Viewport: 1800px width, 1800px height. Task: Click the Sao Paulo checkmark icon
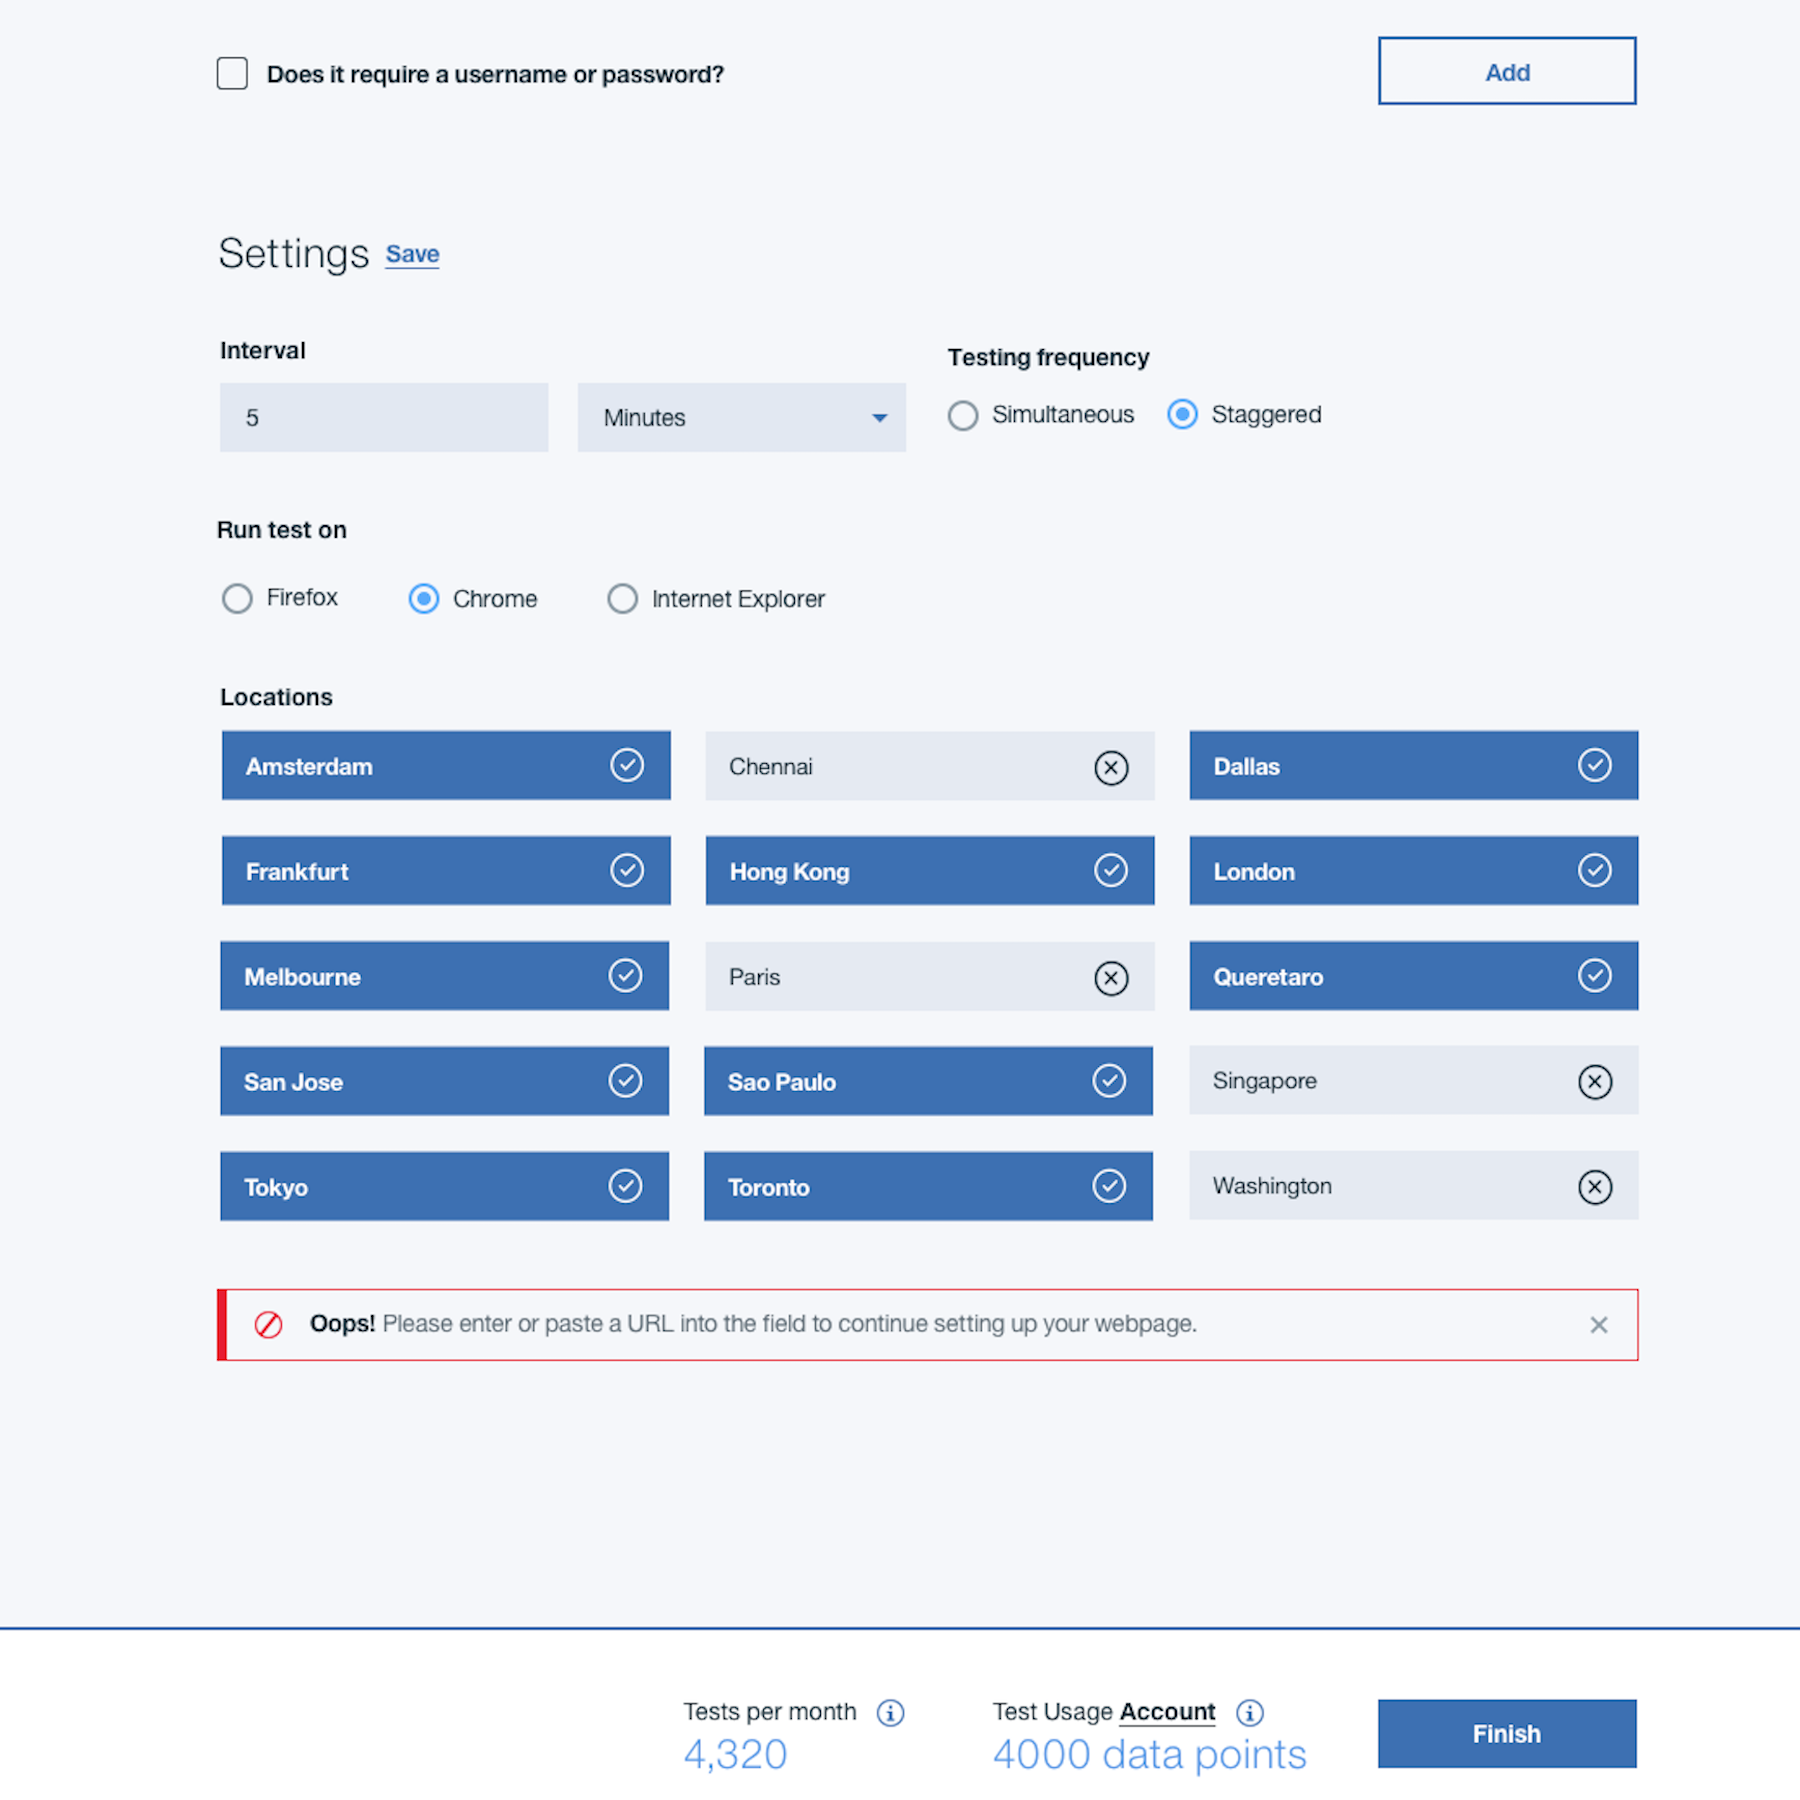(1109, 1080)
